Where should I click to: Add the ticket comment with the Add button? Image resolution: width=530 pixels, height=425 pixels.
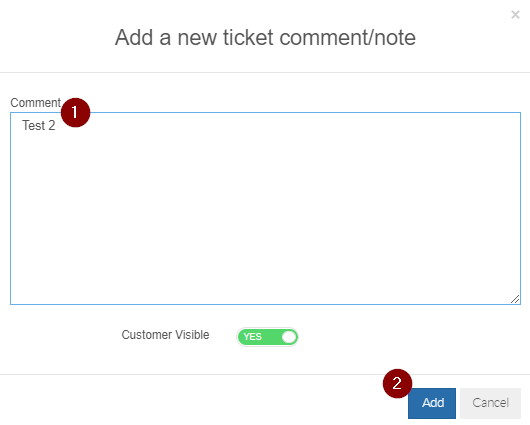point(432,403)
